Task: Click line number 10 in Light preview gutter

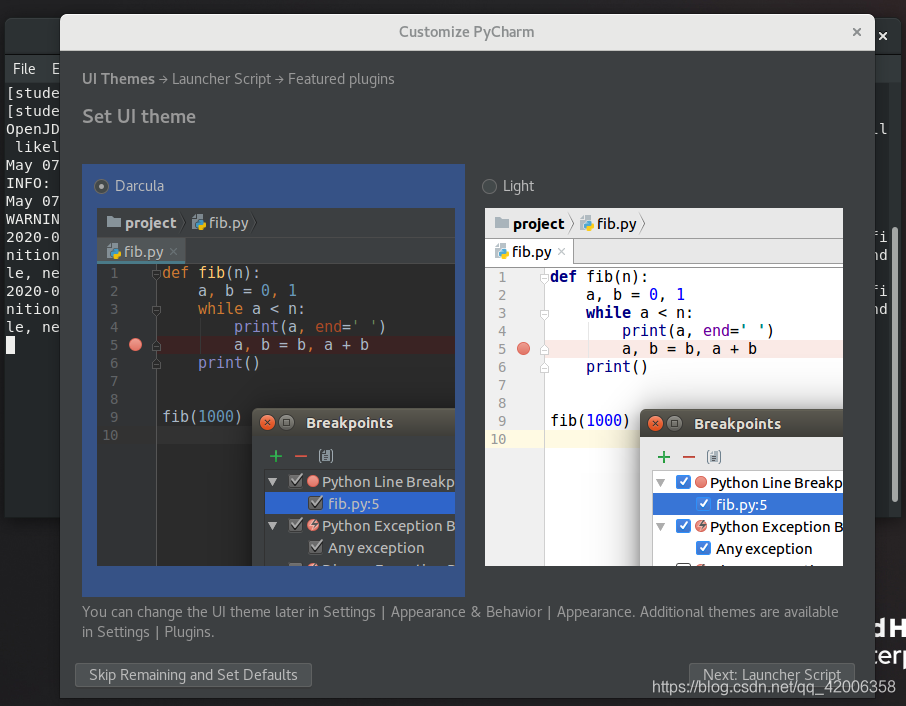Action: coord(498,439)
